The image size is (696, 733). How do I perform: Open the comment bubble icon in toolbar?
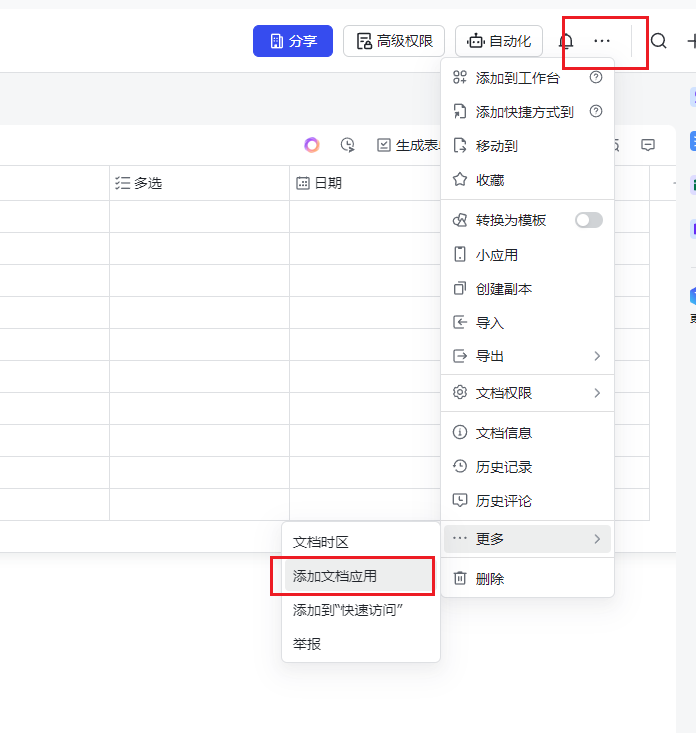coord(648,145)
